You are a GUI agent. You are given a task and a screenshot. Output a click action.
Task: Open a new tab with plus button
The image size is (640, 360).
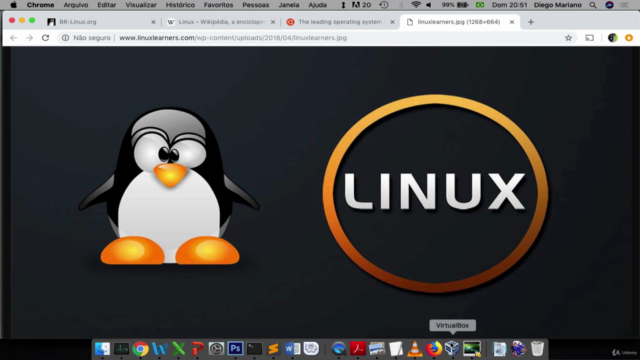point(531,22)
